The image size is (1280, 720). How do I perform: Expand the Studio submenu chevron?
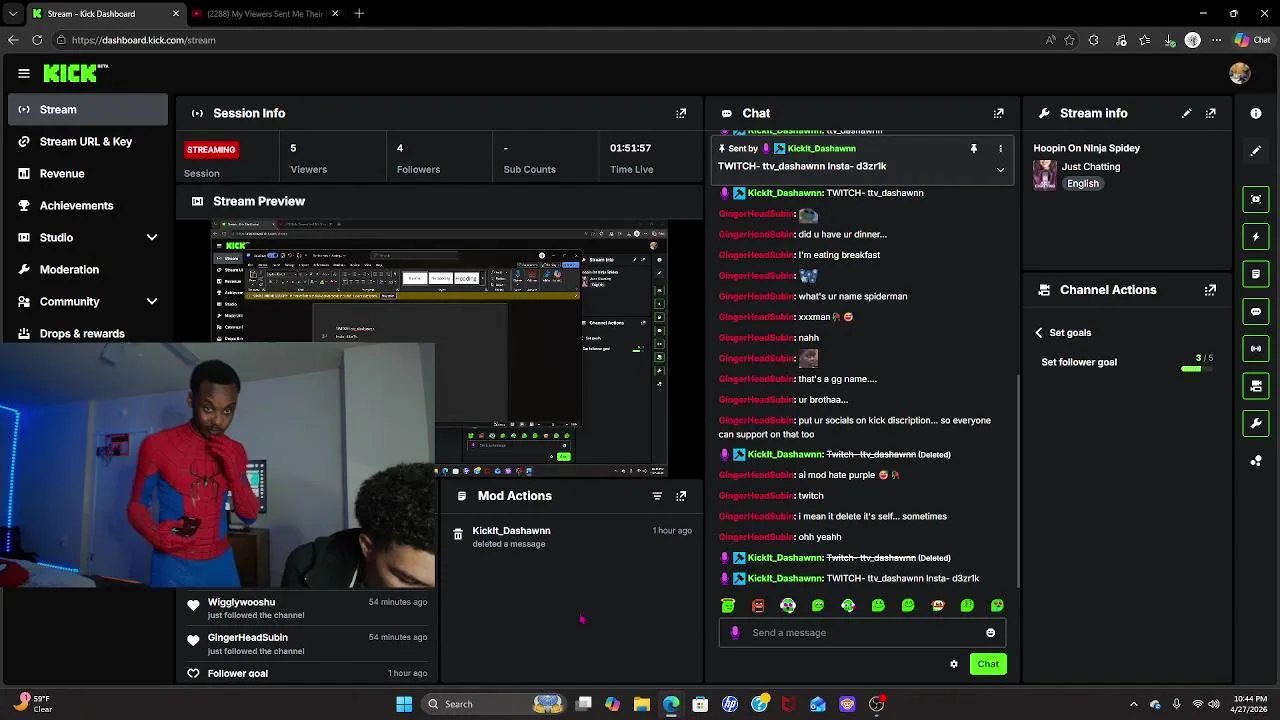pyautogui.click(x=152, y=237)
